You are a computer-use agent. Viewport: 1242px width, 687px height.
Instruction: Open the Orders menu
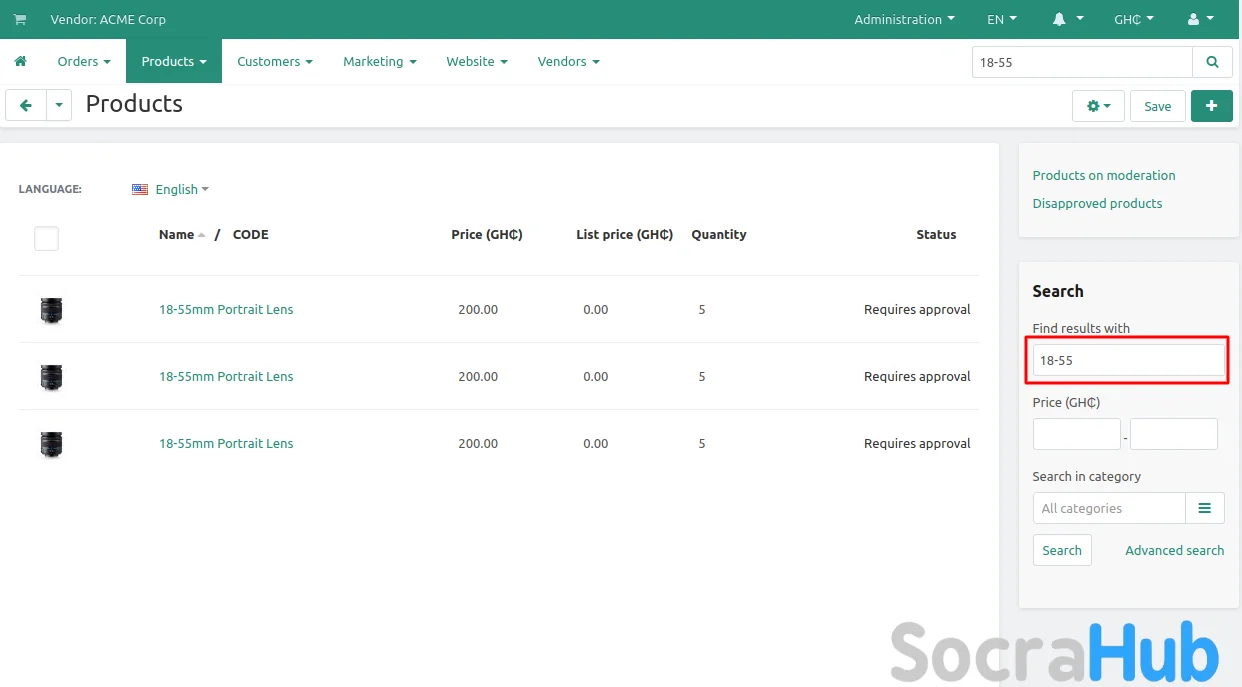(x=84, y=61)
